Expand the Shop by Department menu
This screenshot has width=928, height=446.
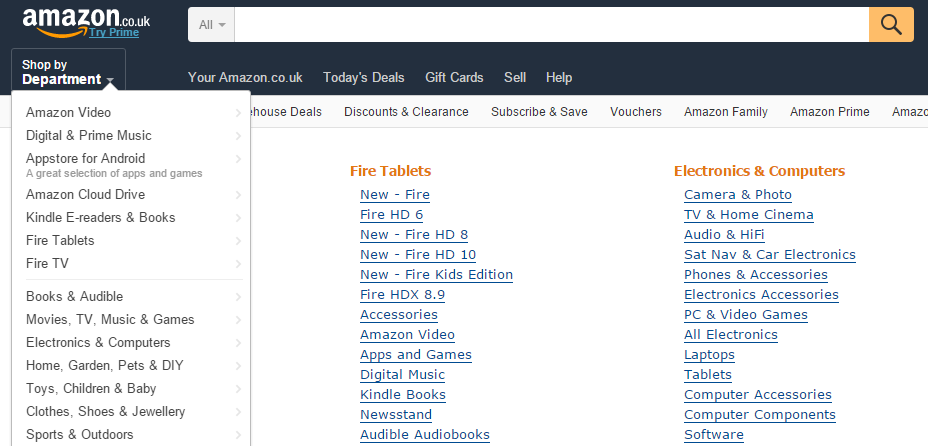pos(68,72)
